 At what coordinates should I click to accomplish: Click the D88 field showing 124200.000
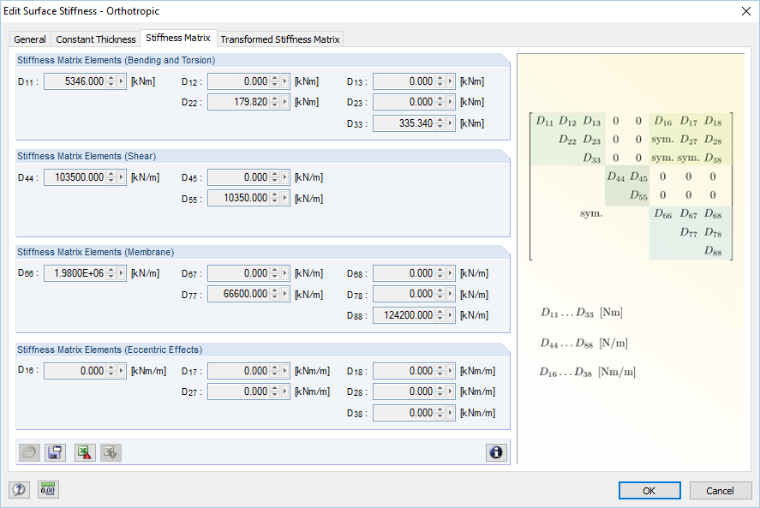pos(404,316)
